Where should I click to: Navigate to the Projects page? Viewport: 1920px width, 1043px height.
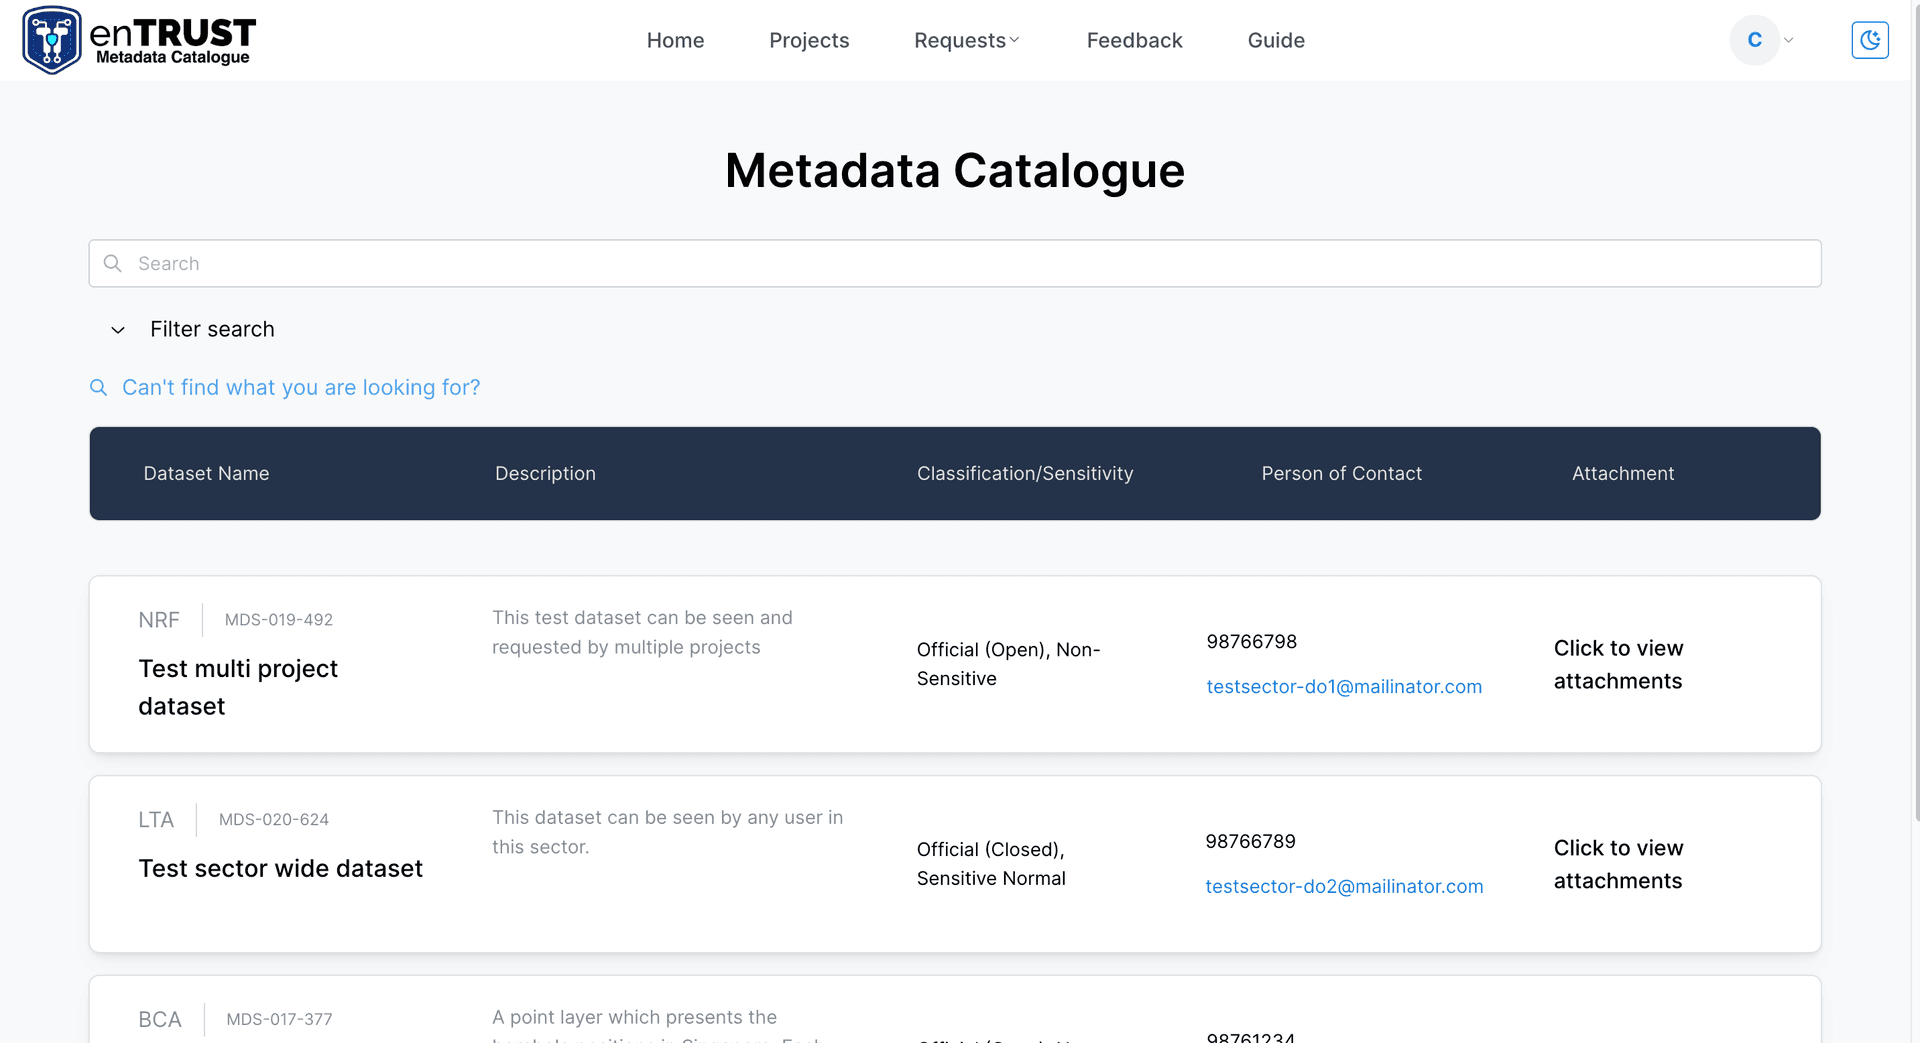point(809,40)
